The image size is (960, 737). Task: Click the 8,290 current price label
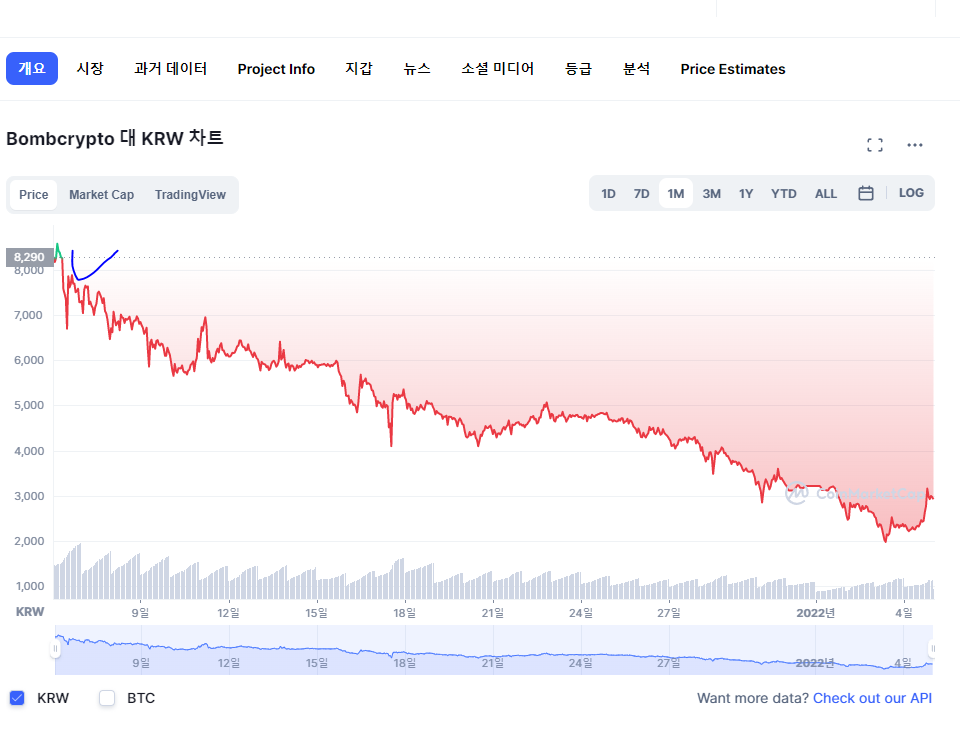(29, 257)
